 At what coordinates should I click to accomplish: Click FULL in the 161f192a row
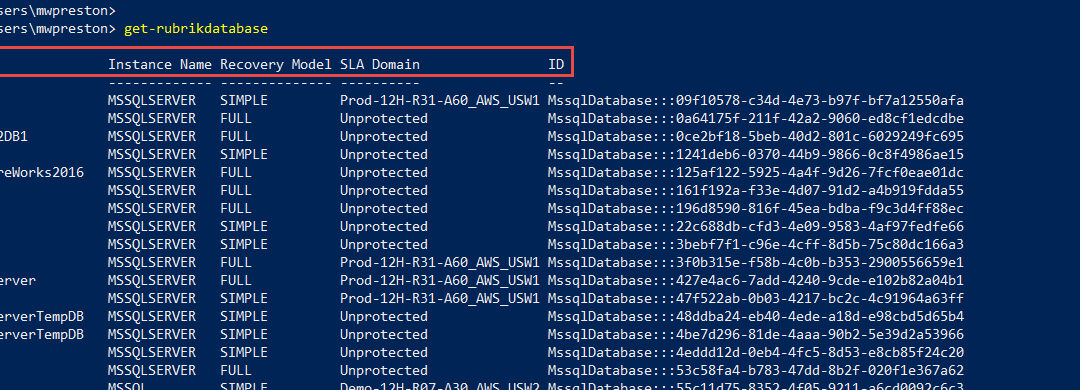click(236, 190)
